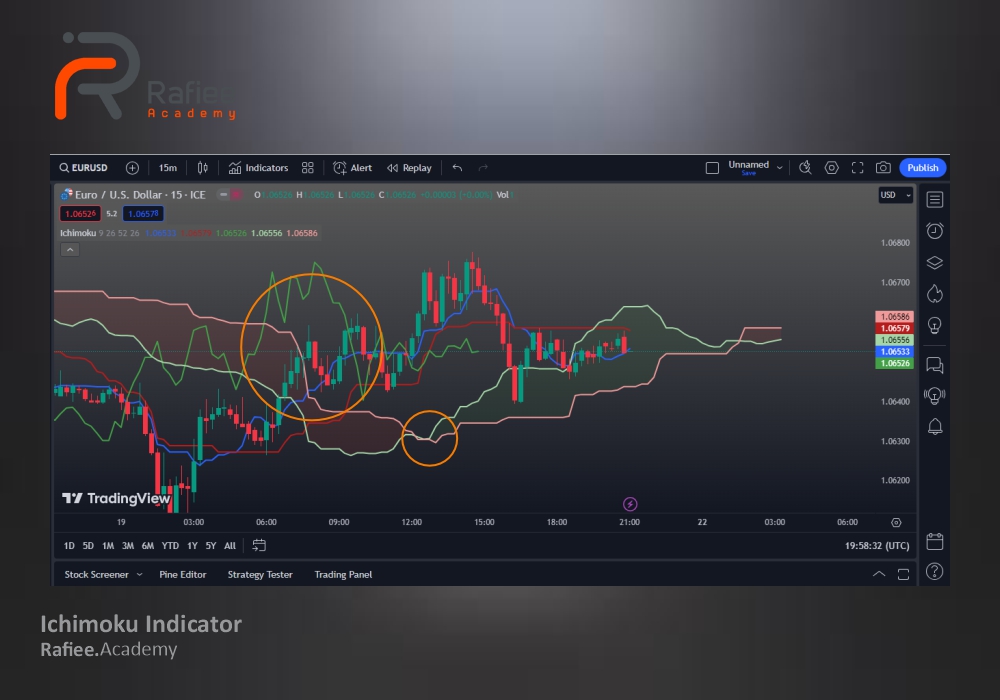Open the watchlist panel icon
Viewport: 1000px width, 700px height.
click(935, 200)
